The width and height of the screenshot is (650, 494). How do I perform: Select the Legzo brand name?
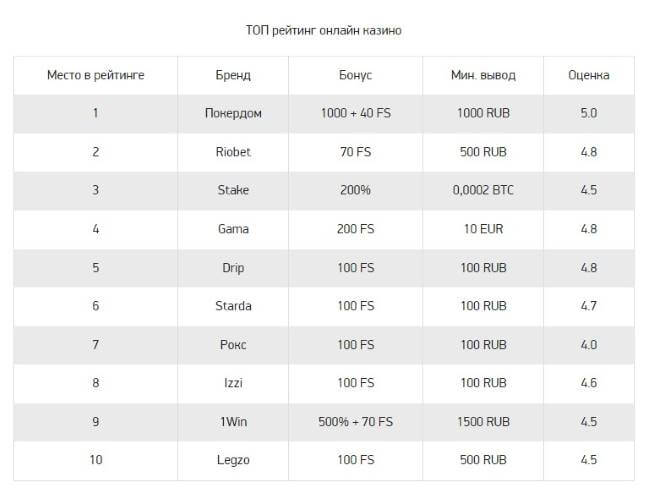tap(233, 460)
